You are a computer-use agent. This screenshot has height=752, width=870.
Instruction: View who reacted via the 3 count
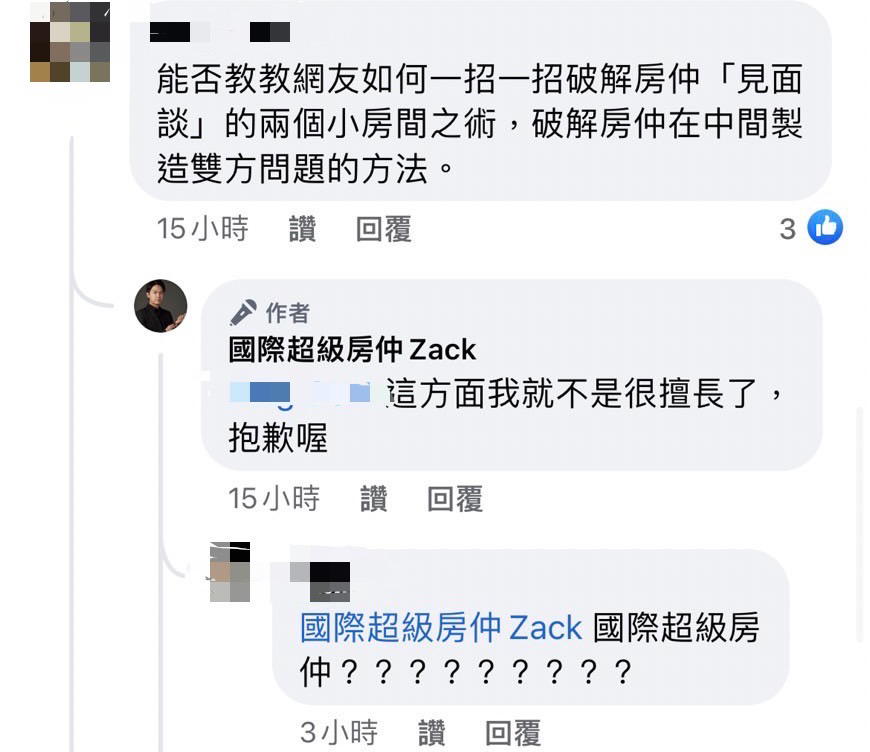[787, 229]
